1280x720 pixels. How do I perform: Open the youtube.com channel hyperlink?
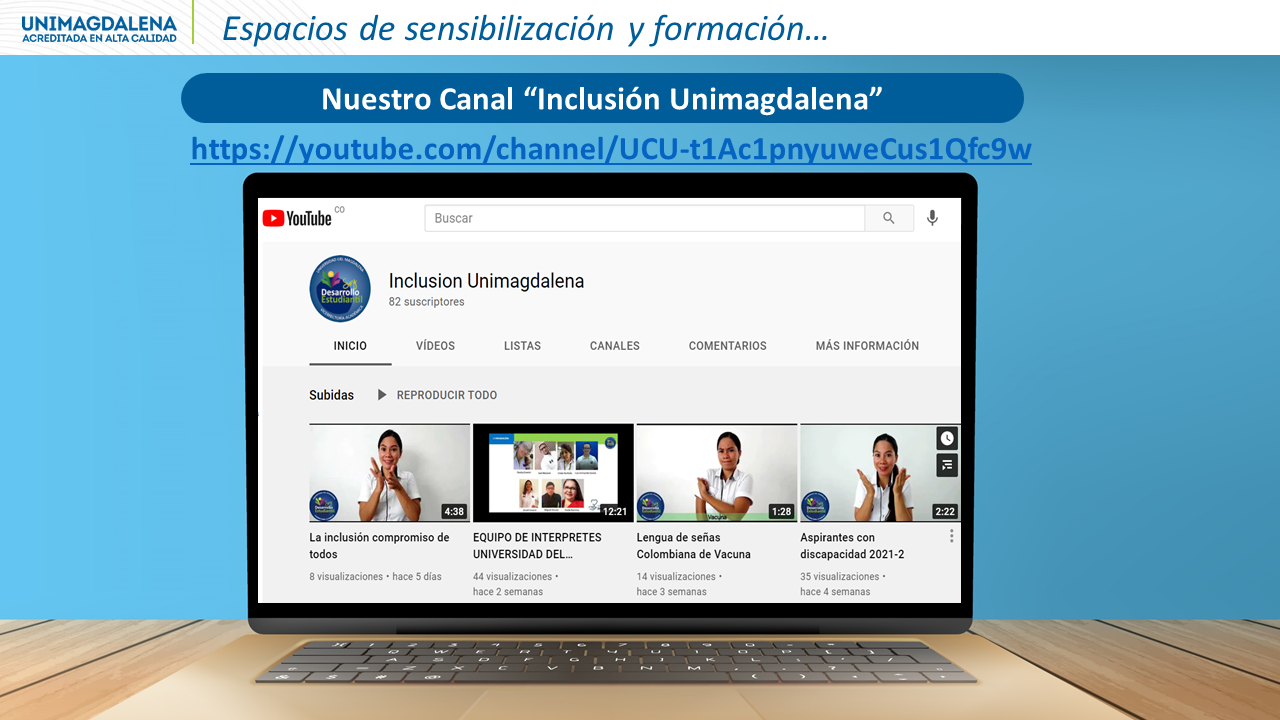[x=611, y=150]
